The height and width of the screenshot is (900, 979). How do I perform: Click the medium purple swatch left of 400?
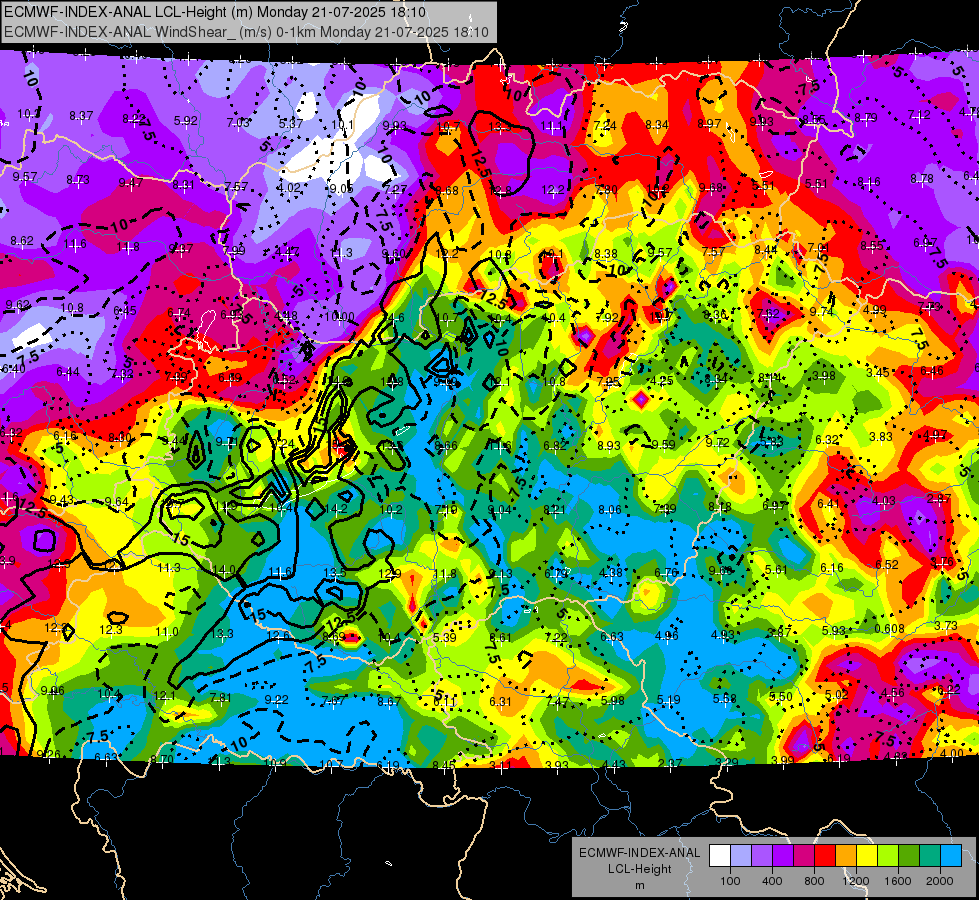point(762,856)
